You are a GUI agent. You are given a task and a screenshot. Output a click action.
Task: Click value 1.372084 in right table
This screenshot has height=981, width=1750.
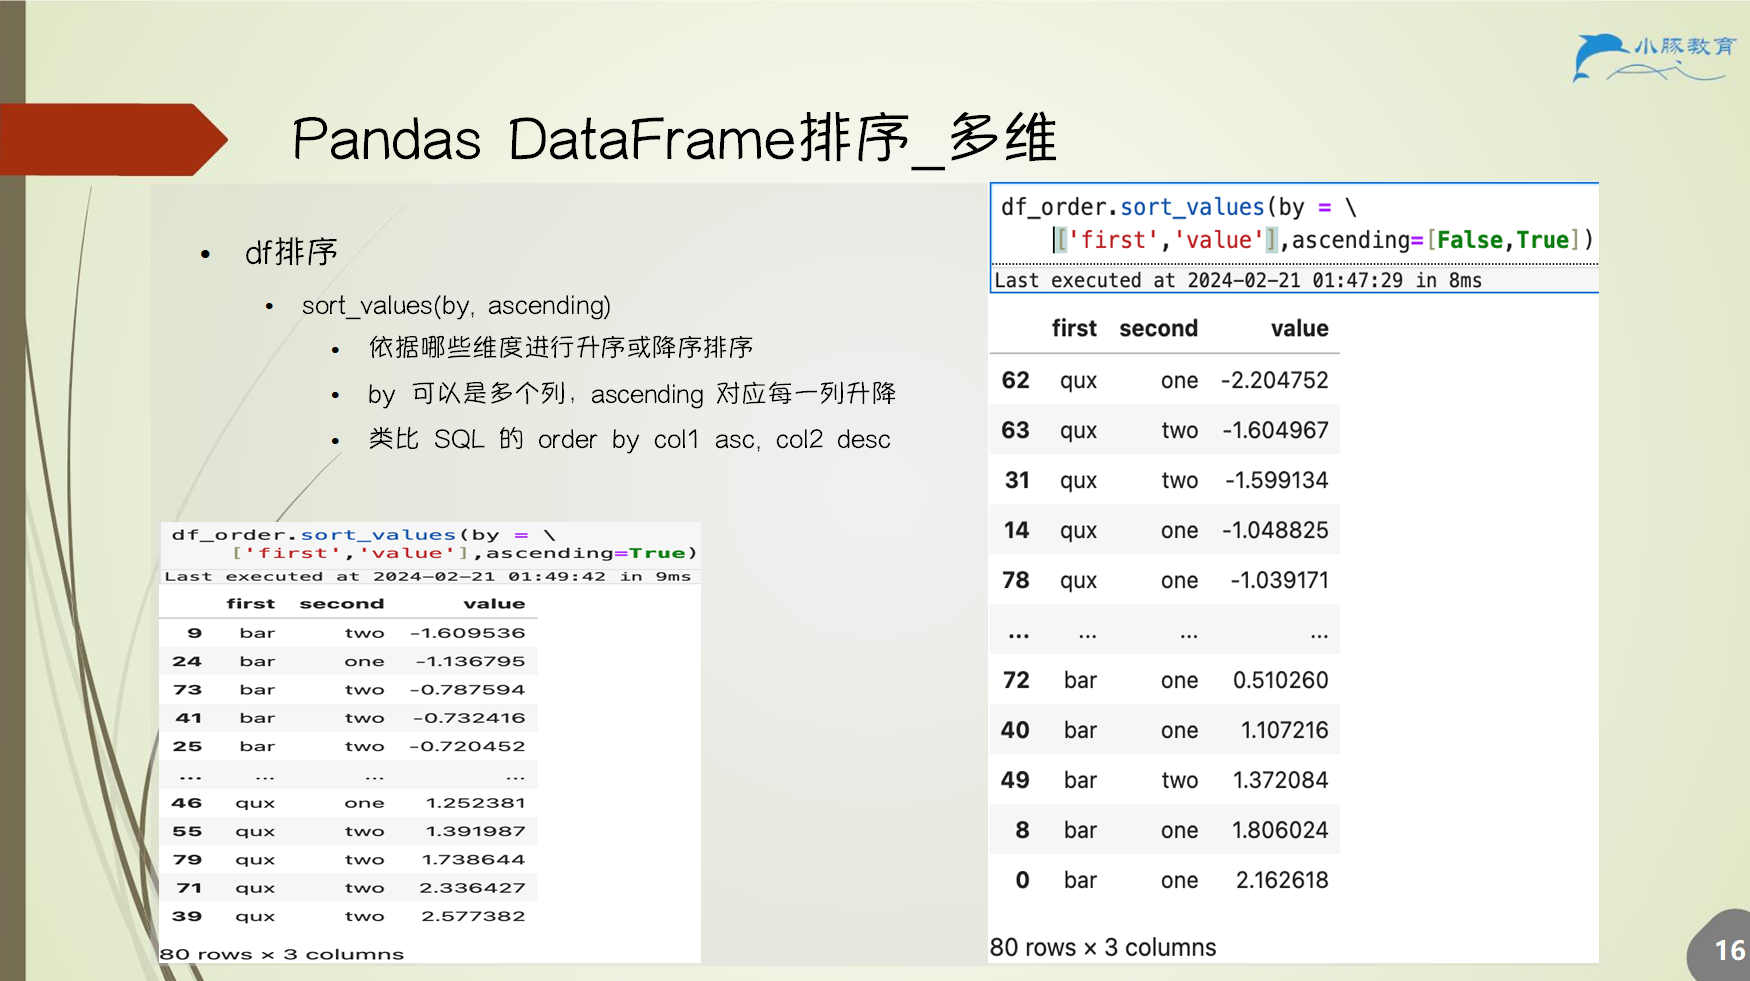[x=1280, y=781]
